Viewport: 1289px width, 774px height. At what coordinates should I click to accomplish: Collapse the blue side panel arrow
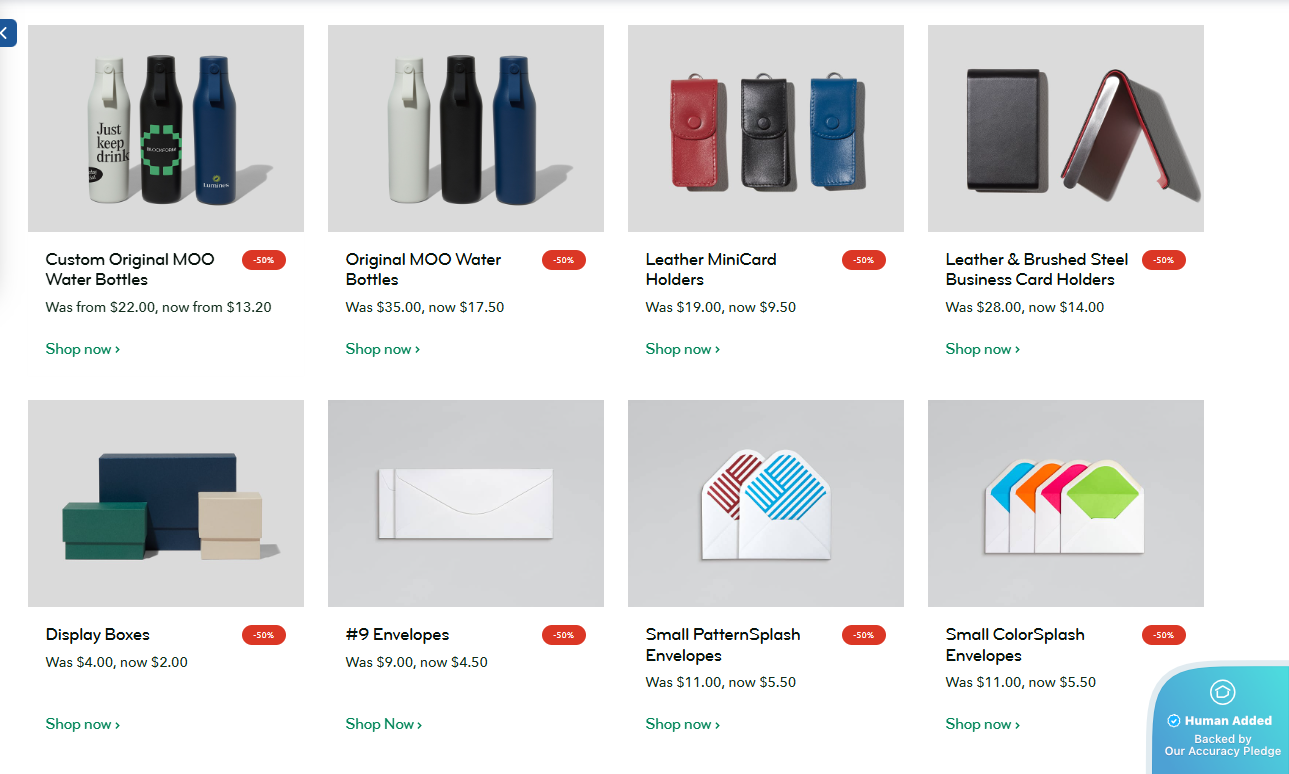[7, 33]
